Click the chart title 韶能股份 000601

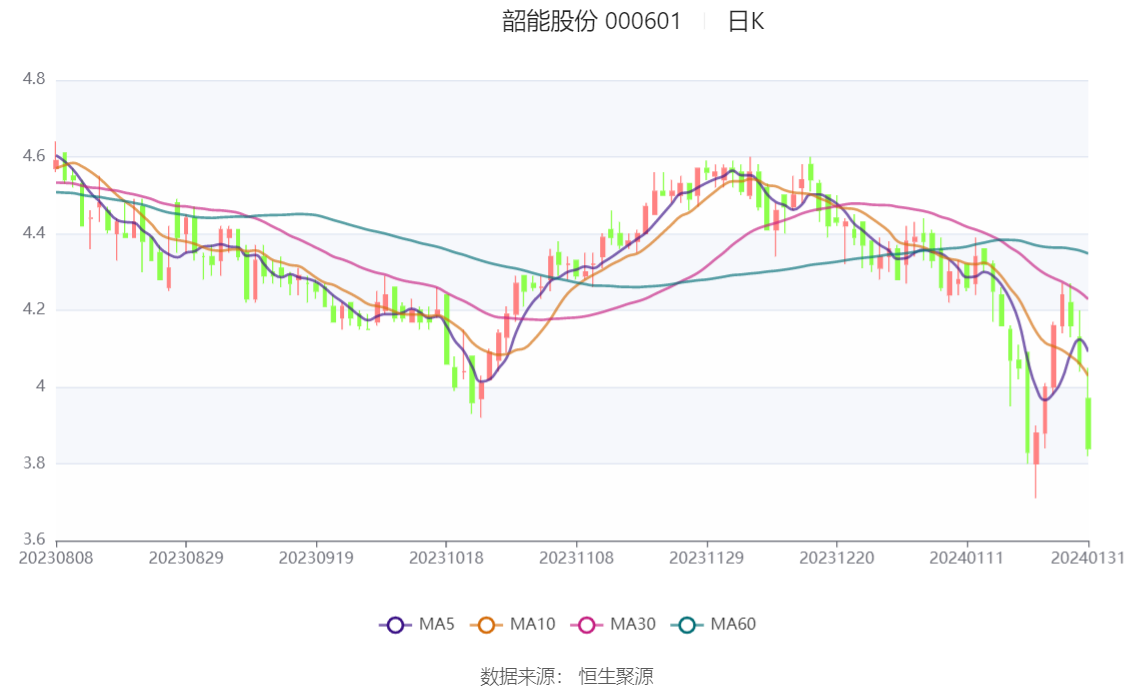[592, 21]
